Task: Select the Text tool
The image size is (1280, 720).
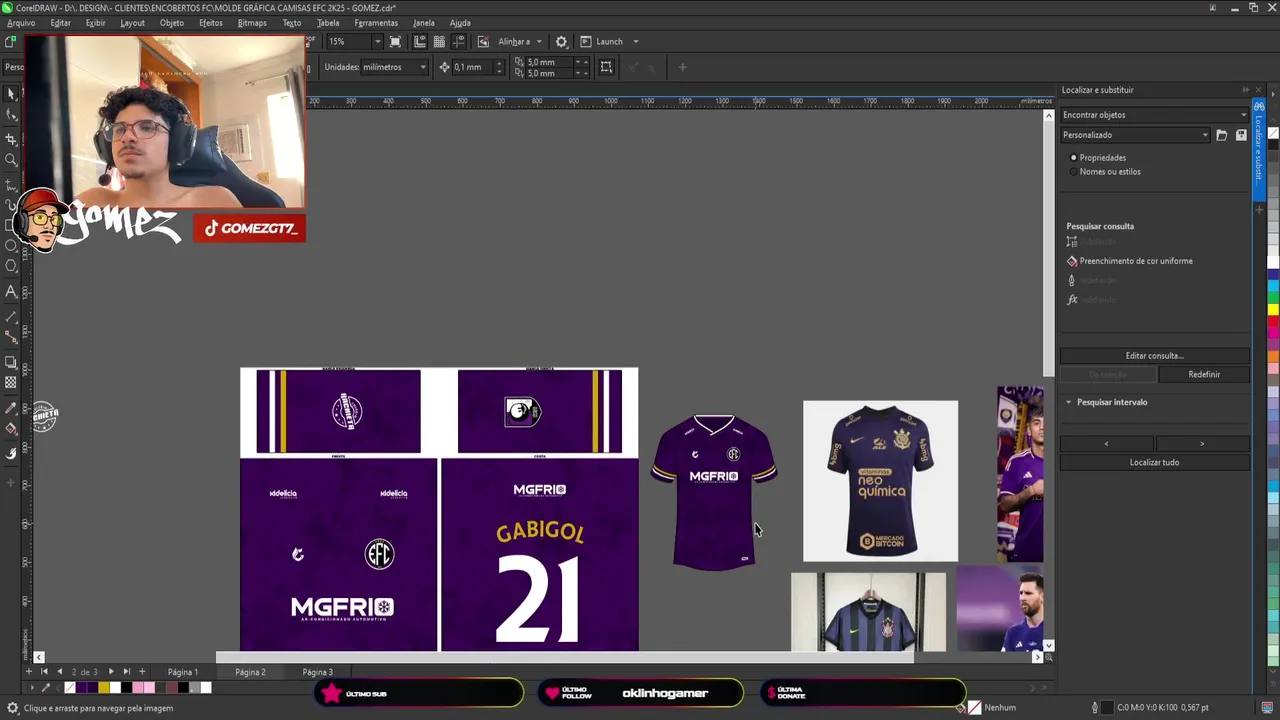Action: pos(11,291)
